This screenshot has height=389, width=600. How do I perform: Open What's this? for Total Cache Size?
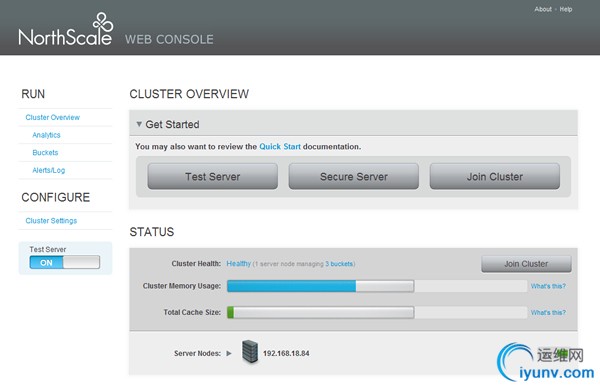coord(548,313)
